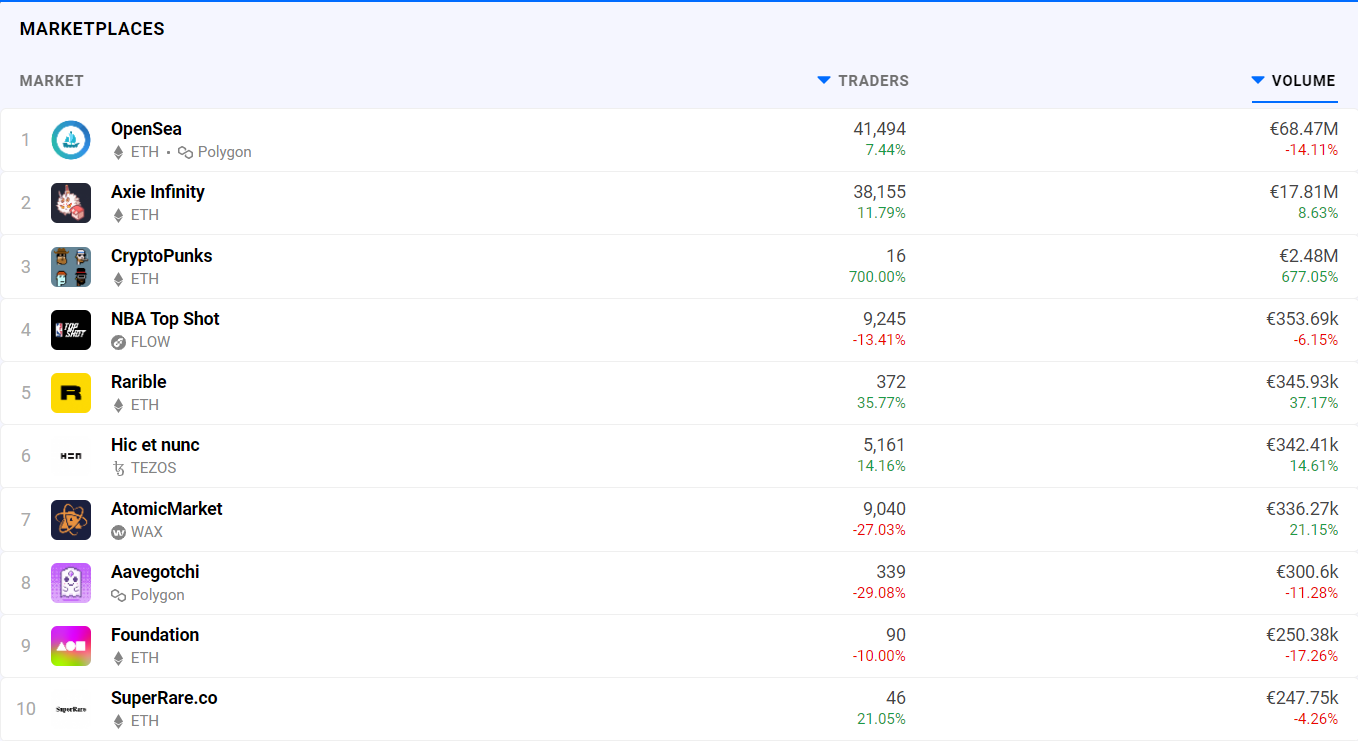This screenshot has height=741, width=1358.
Task: Click the ETH icon under Foundation
Action: [x=118, y=658]
